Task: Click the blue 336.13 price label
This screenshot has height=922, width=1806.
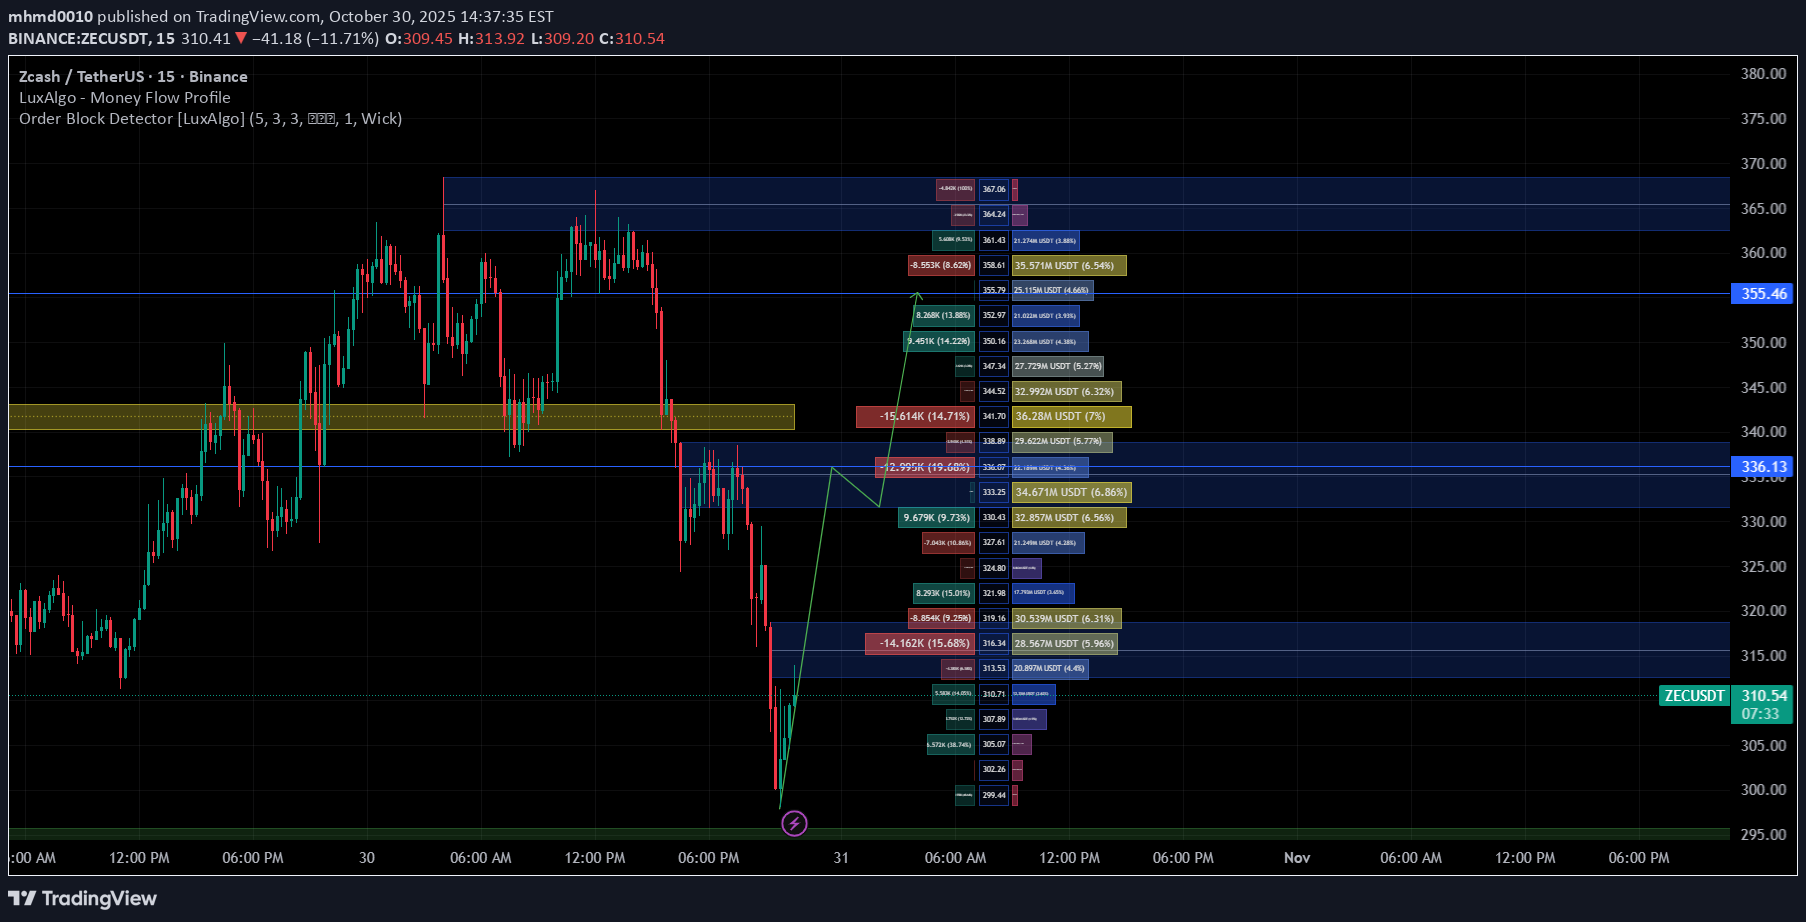Action: point(1764,467)
